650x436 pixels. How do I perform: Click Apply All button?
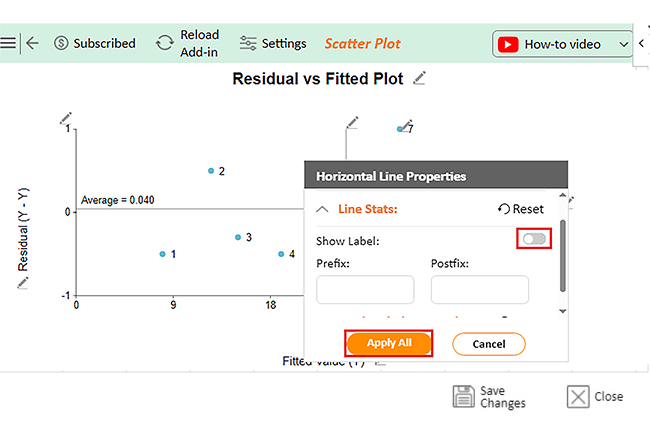coord(389,343)
